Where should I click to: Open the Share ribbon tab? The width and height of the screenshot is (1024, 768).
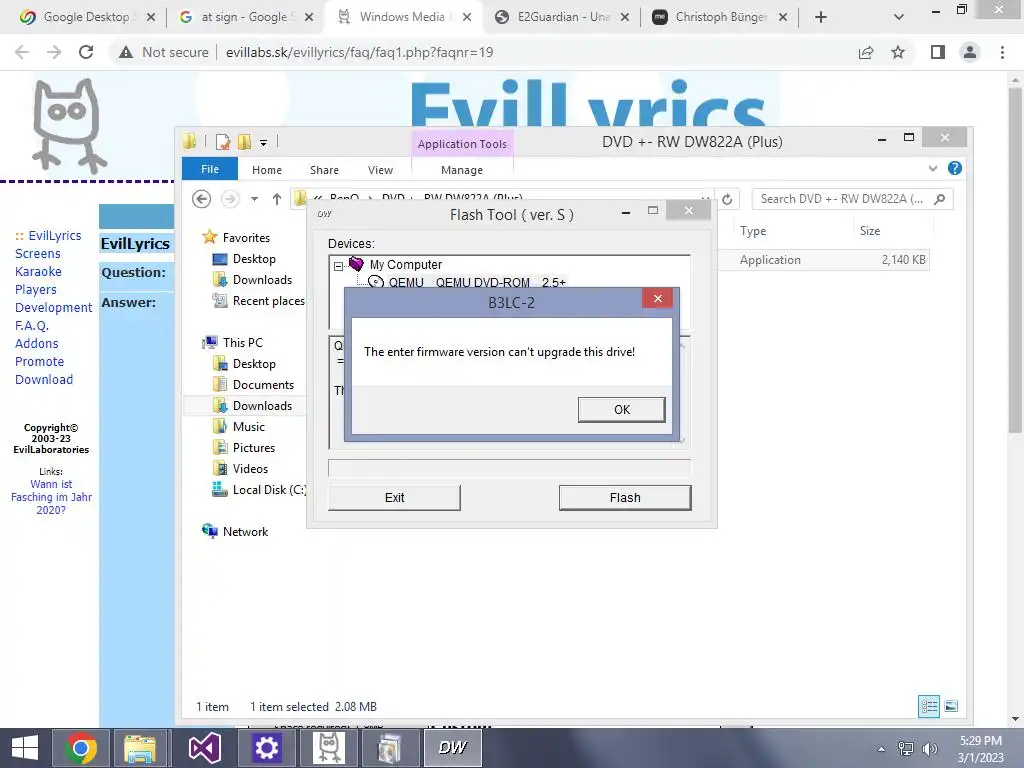click(x=324, y=170)
